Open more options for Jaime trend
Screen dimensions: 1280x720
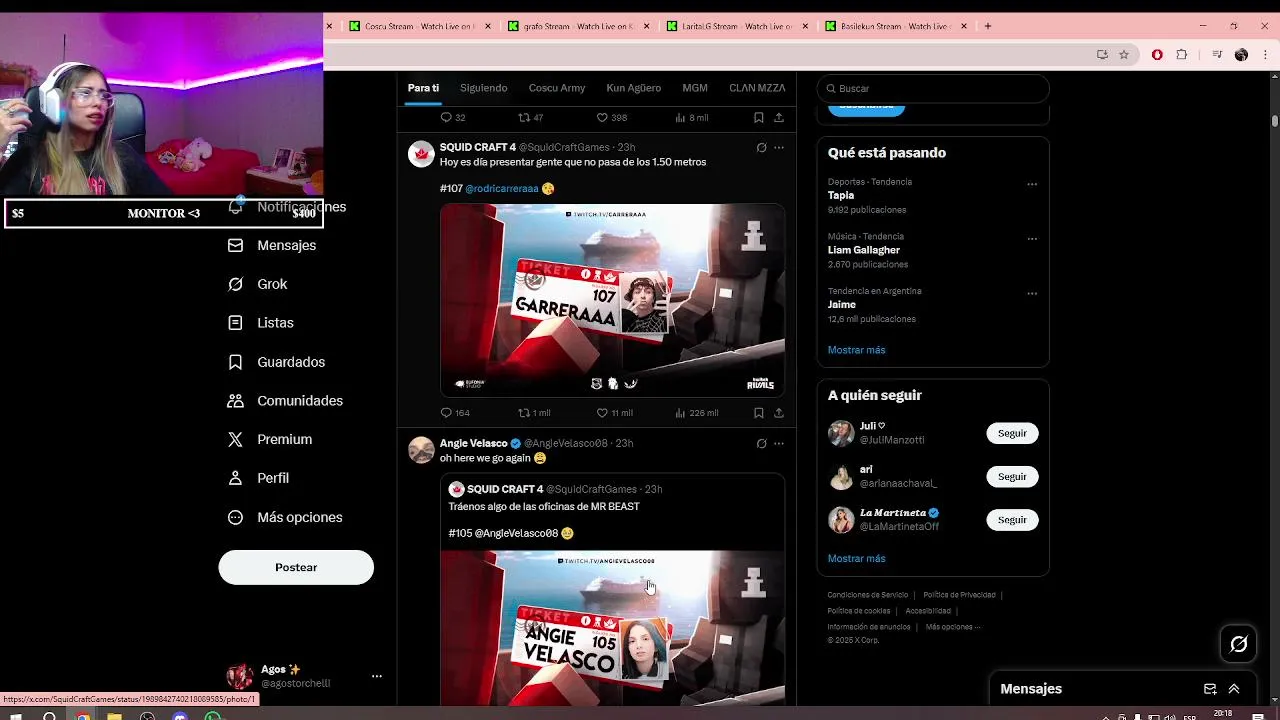(1032, 294)
